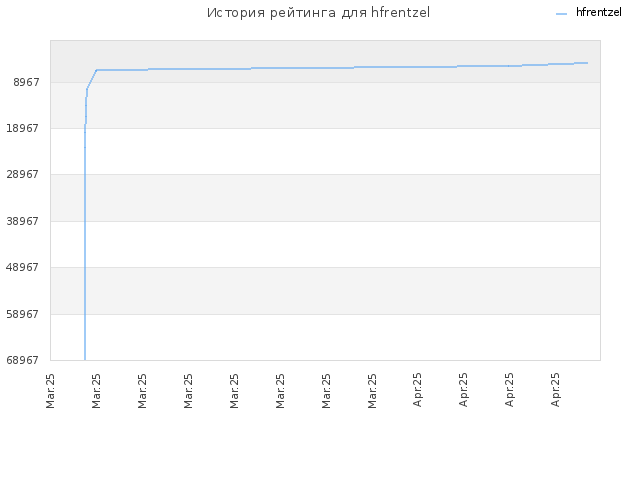Image resolution: width=640 pixels, height=480 pixels.
Task: Click the final data point of the line
Action: pyautogui.click(x=587, y=63)
